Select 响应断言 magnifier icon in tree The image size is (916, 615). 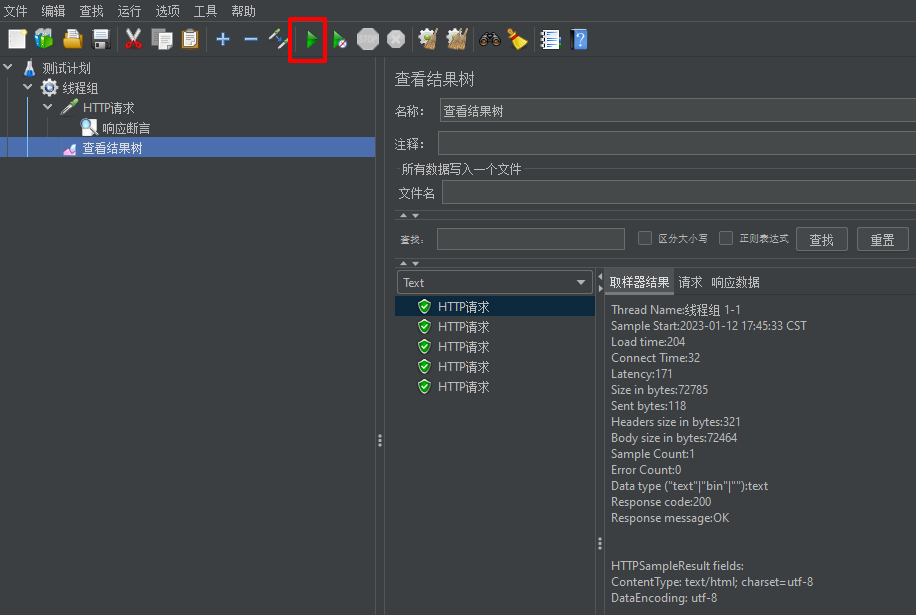[x=89, y=127]
